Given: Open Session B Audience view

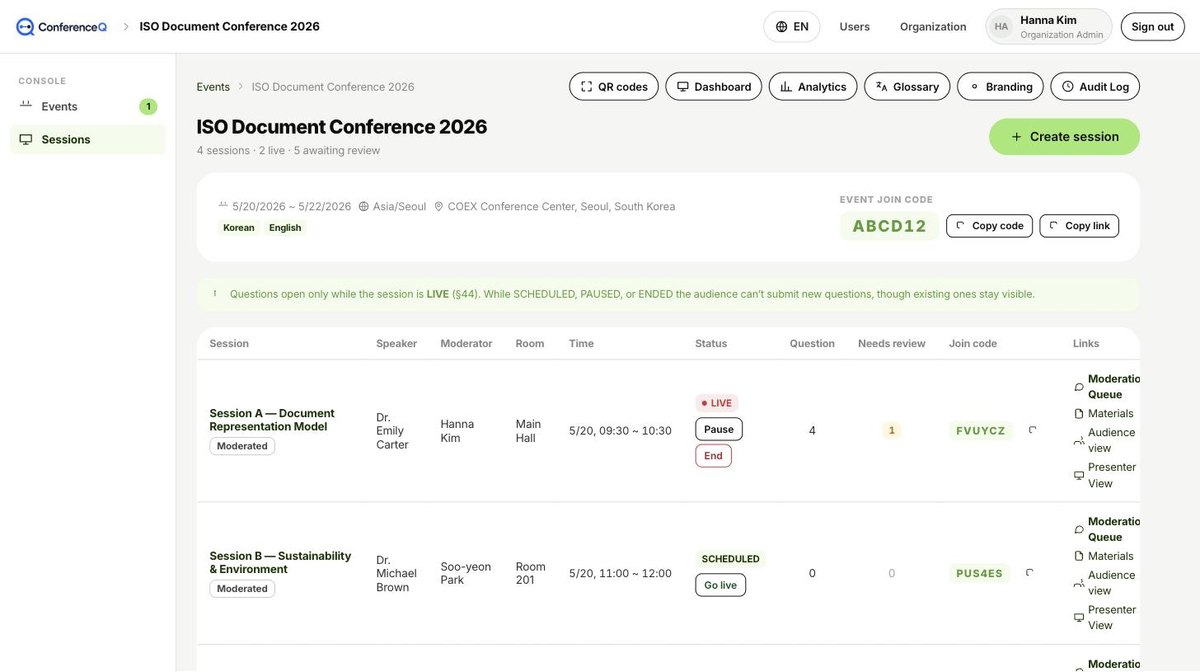Looking at the screenshot, I should [x=1105, y=583].
